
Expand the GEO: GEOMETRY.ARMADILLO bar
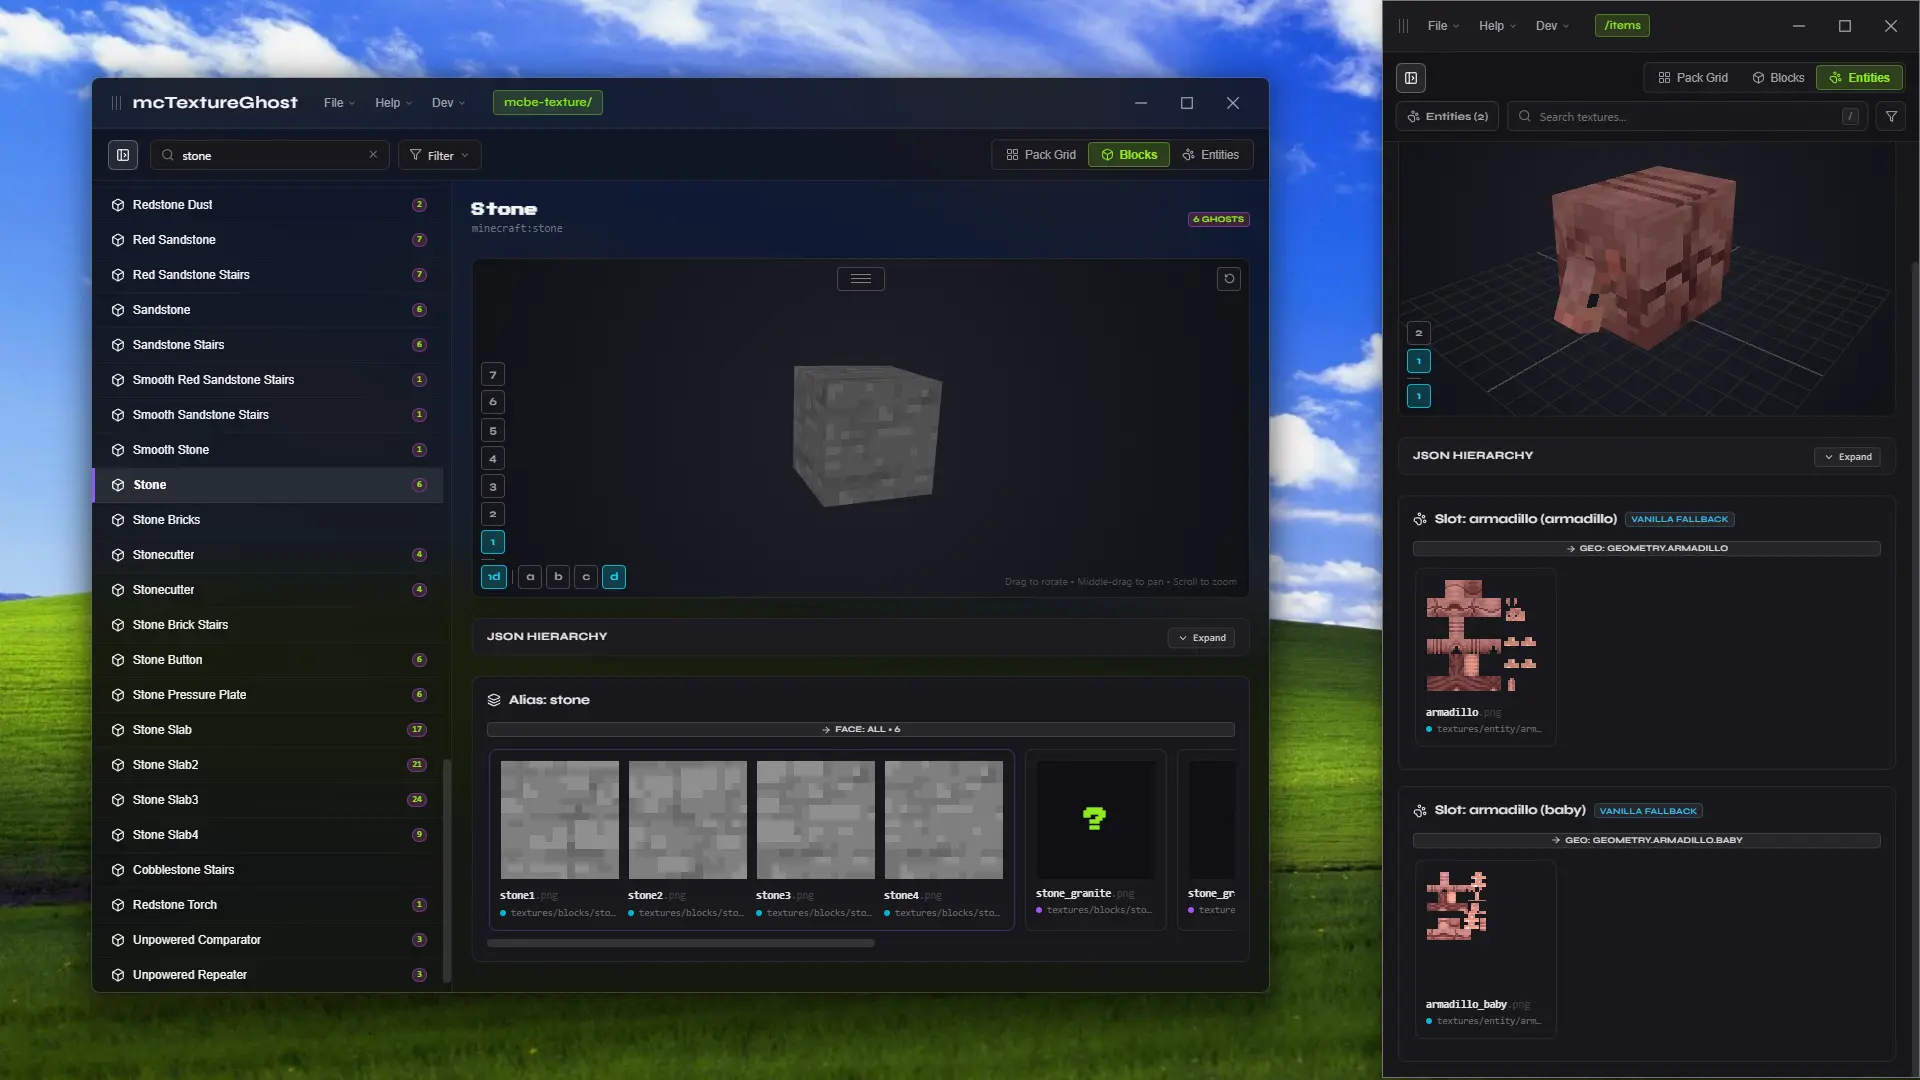(1647, 549)
